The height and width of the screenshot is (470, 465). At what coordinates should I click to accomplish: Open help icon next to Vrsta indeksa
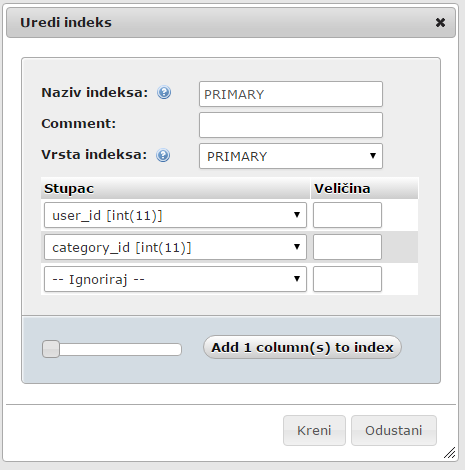163,155
